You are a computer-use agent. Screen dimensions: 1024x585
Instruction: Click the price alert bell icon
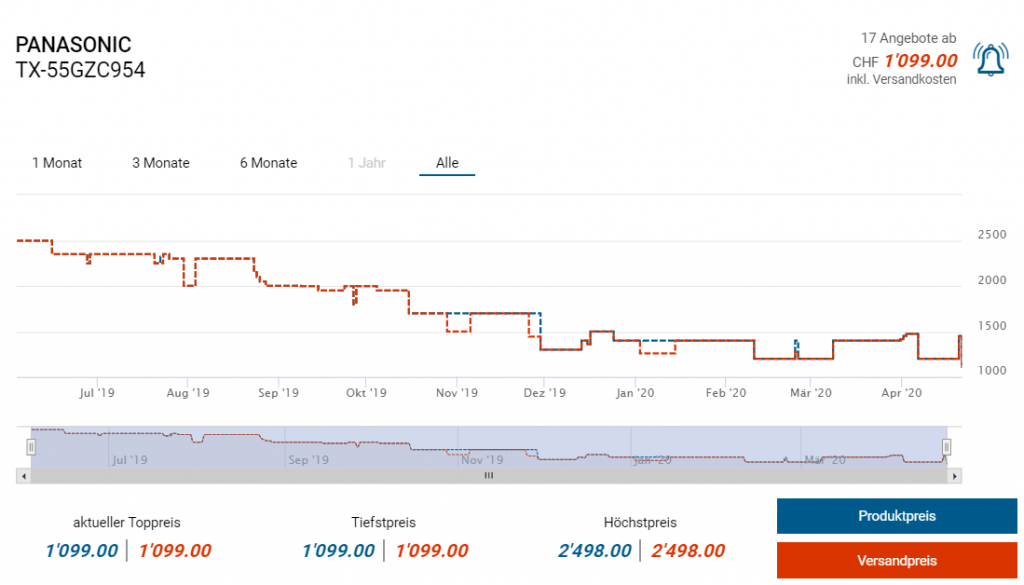[x=990, y=60]
